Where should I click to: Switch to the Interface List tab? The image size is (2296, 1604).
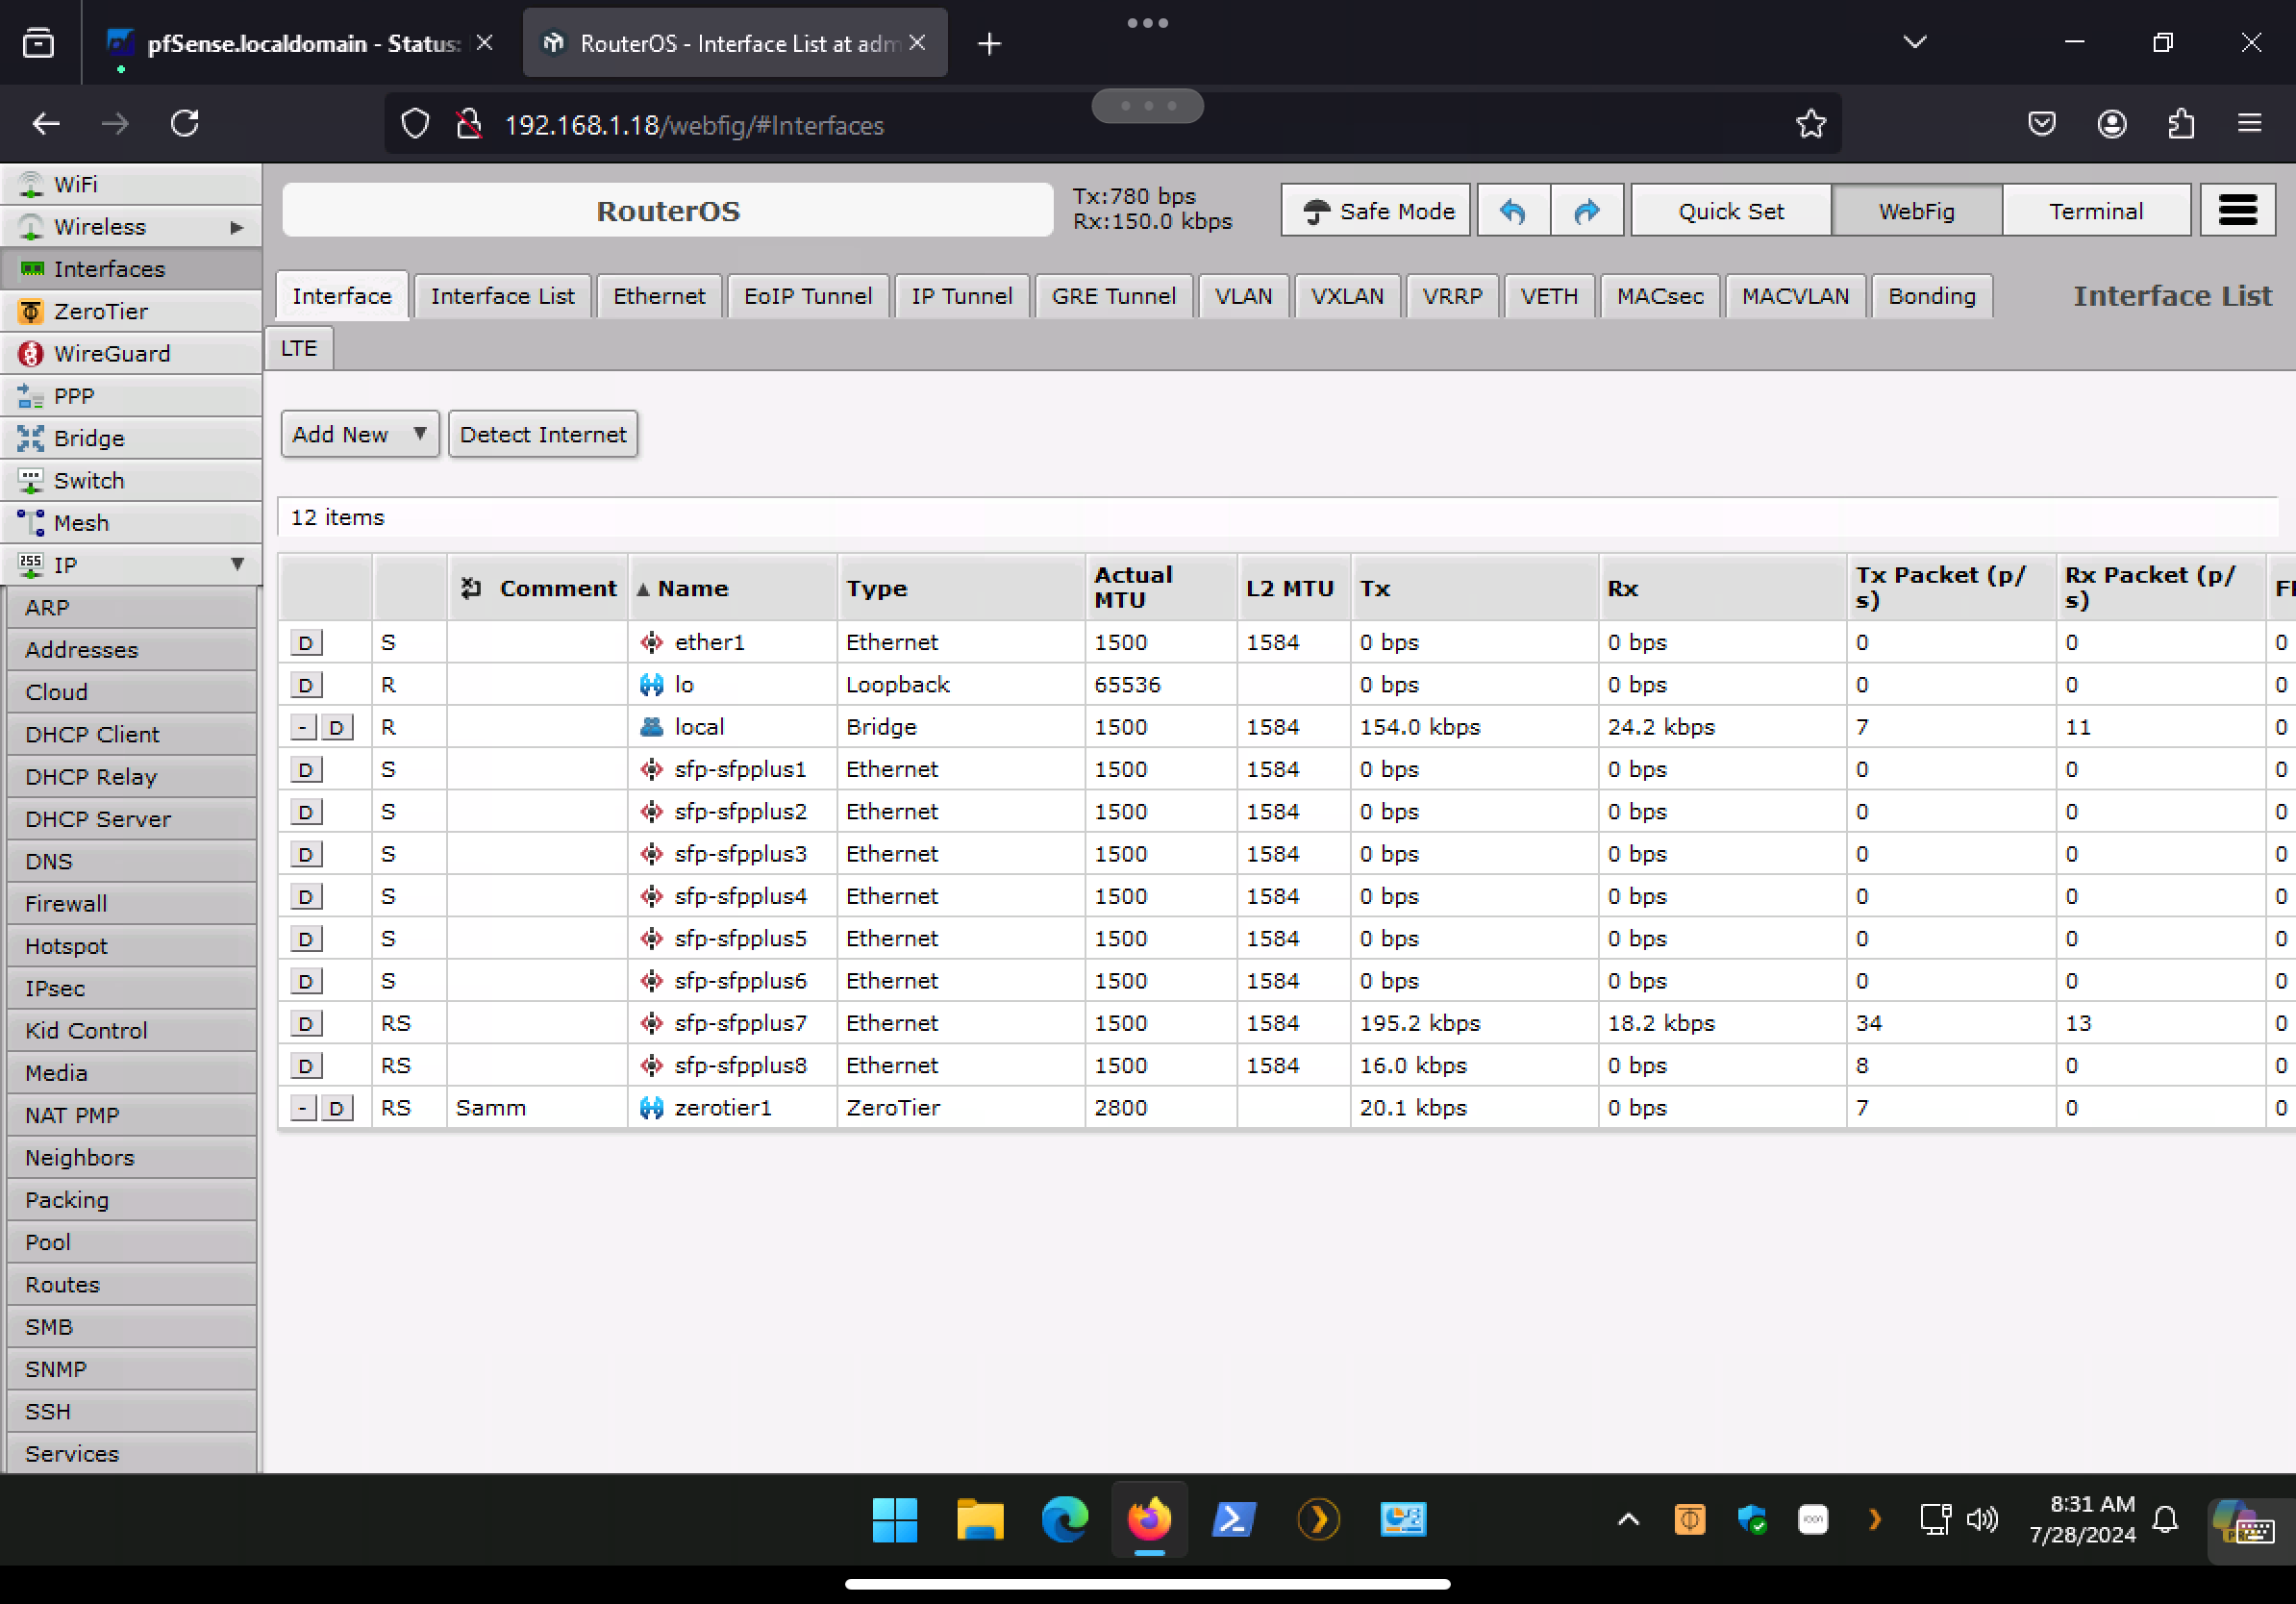(502, 296)
